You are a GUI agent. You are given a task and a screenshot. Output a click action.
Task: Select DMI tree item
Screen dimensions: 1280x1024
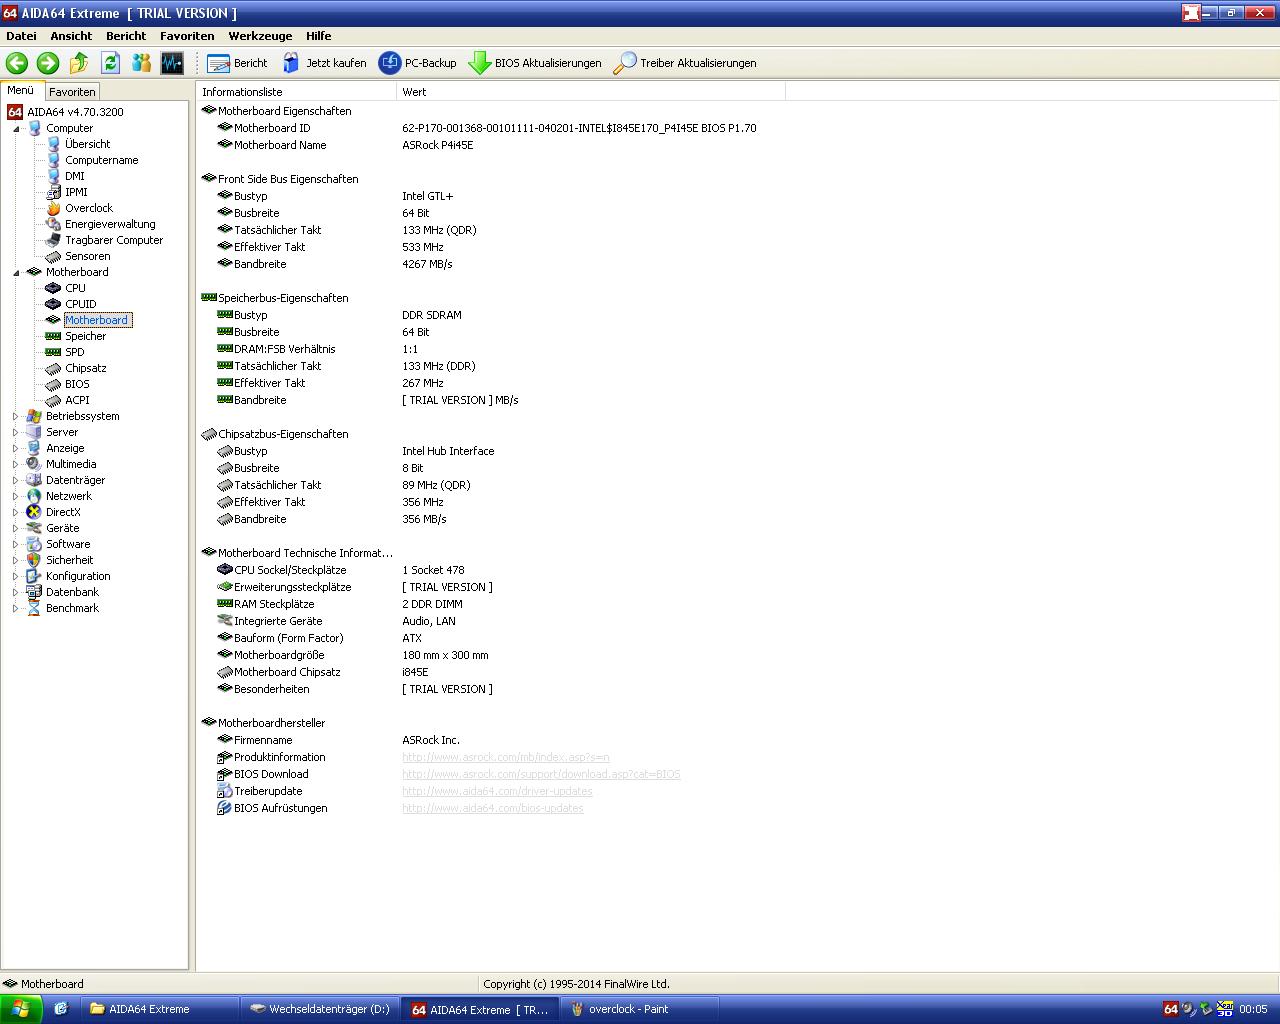[75, 176]
